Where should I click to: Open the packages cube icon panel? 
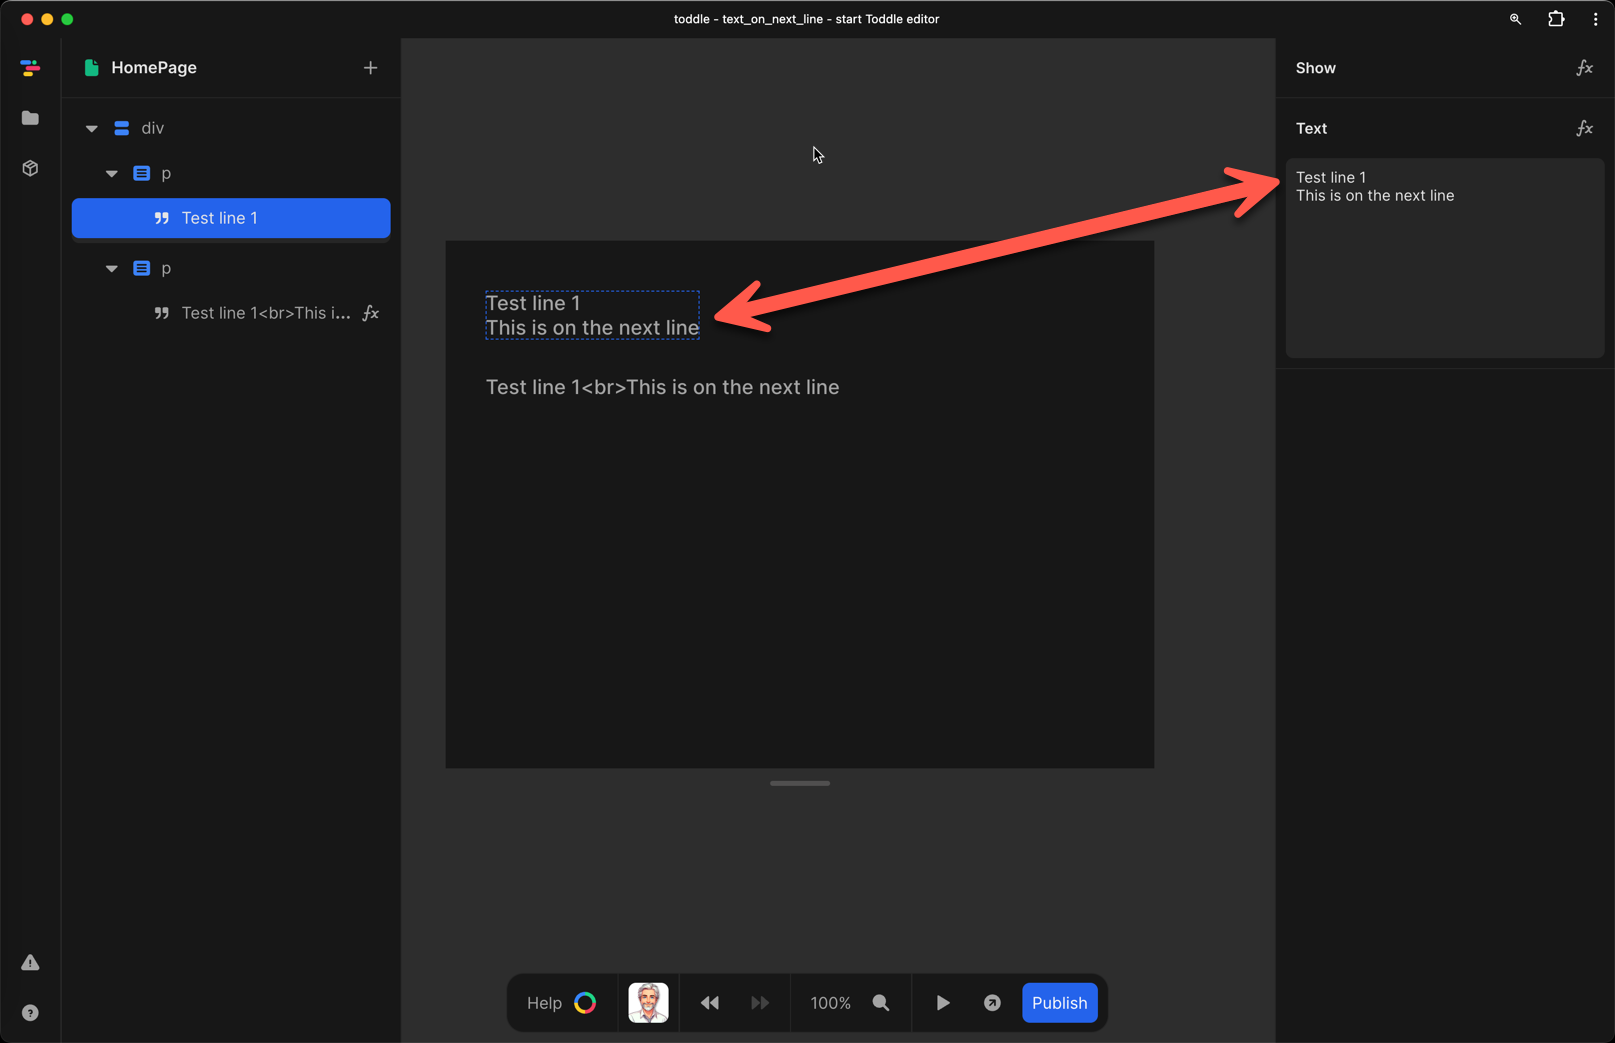pyautogui.click(x=30, y=168)
